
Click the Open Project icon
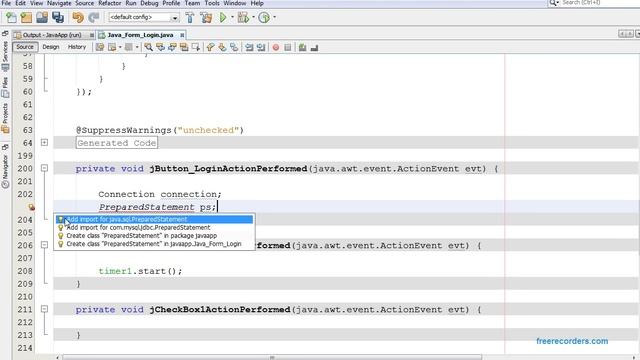(42, 18)
